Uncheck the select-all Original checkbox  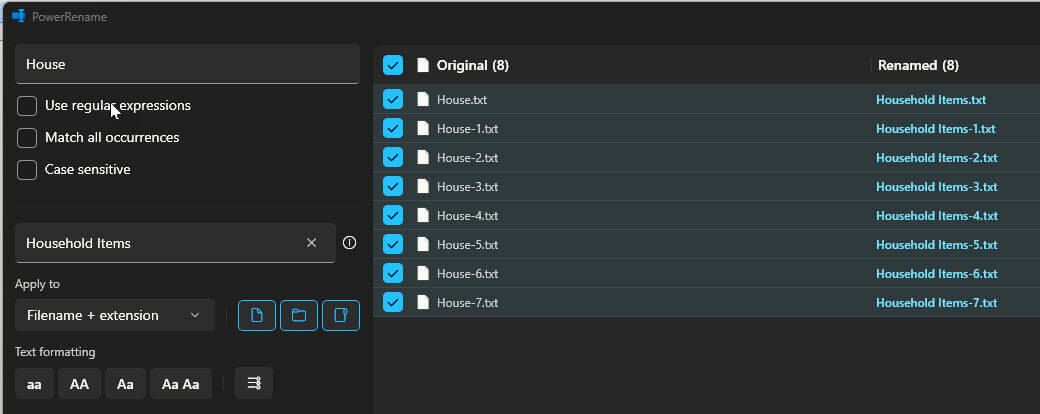pos(393,65)
